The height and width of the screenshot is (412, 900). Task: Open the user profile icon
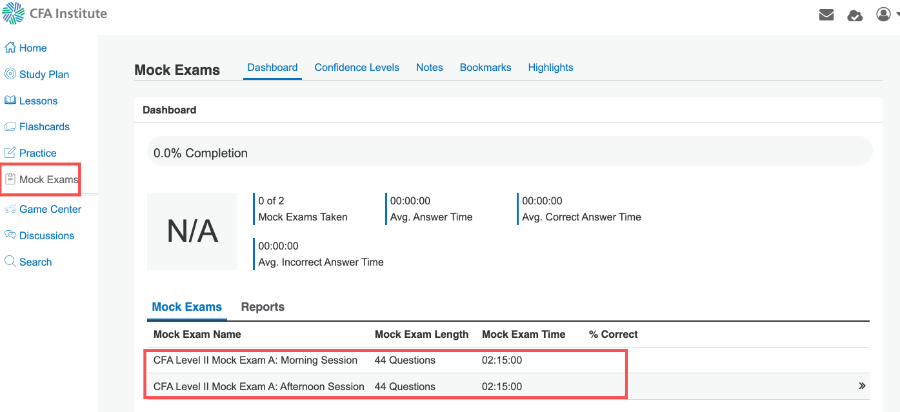click(x=883, y=14)
